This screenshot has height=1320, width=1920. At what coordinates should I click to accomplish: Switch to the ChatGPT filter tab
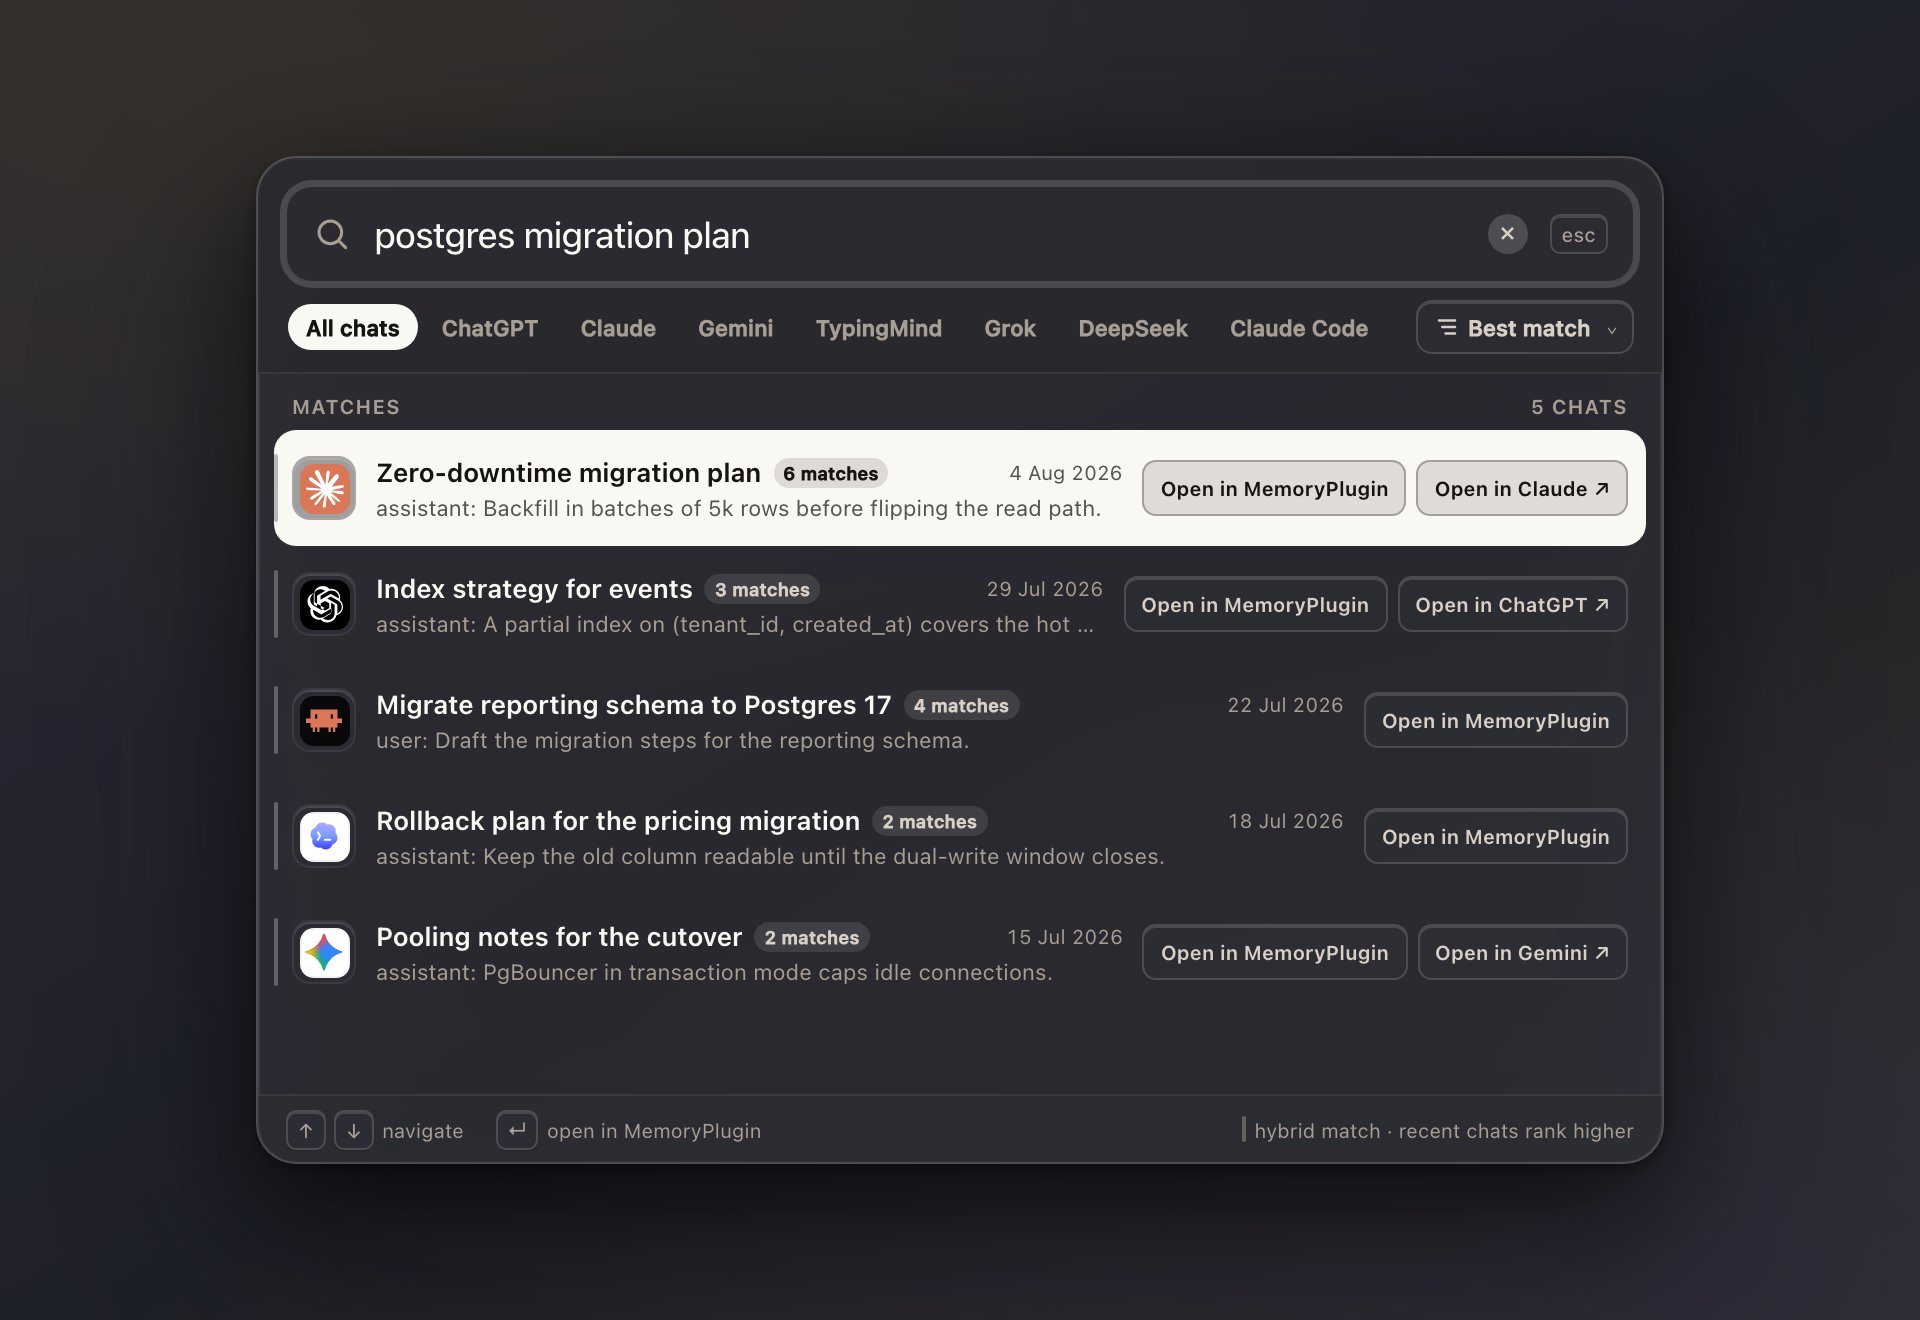[x=490, y=328]
